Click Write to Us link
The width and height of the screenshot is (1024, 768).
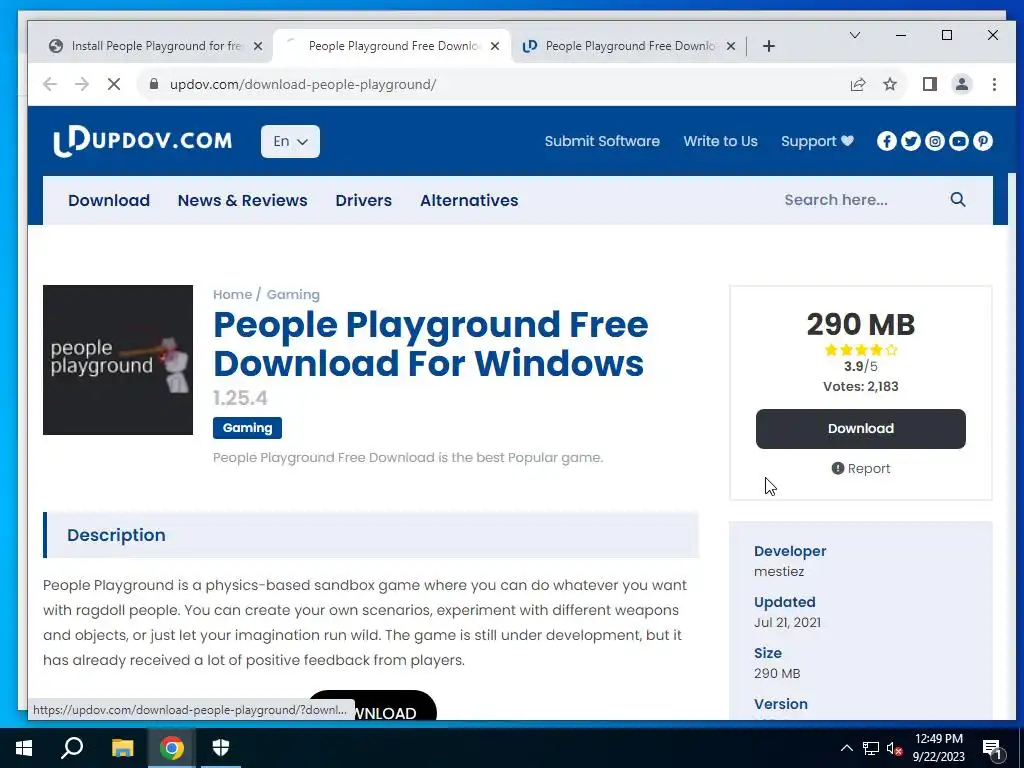click(720, 141)
